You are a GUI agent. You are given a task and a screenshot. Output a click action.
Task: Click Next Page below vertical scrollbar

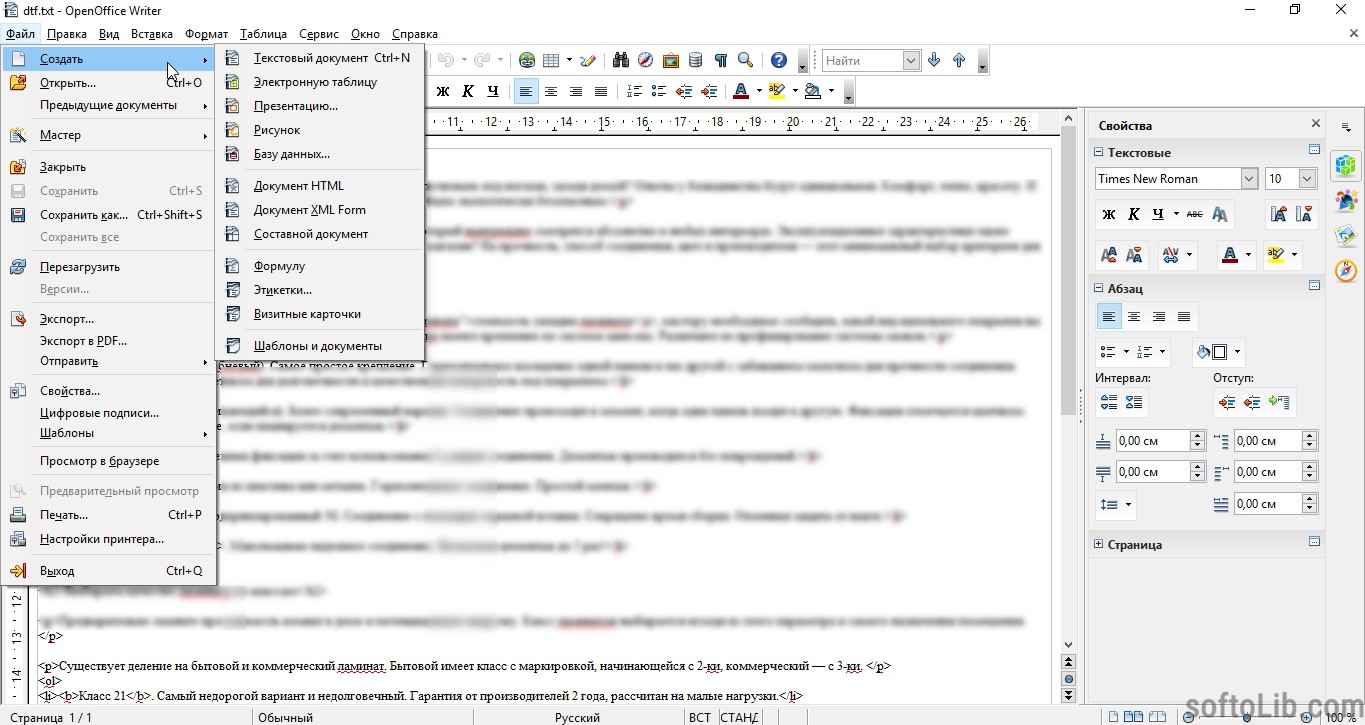point(1068,694)
